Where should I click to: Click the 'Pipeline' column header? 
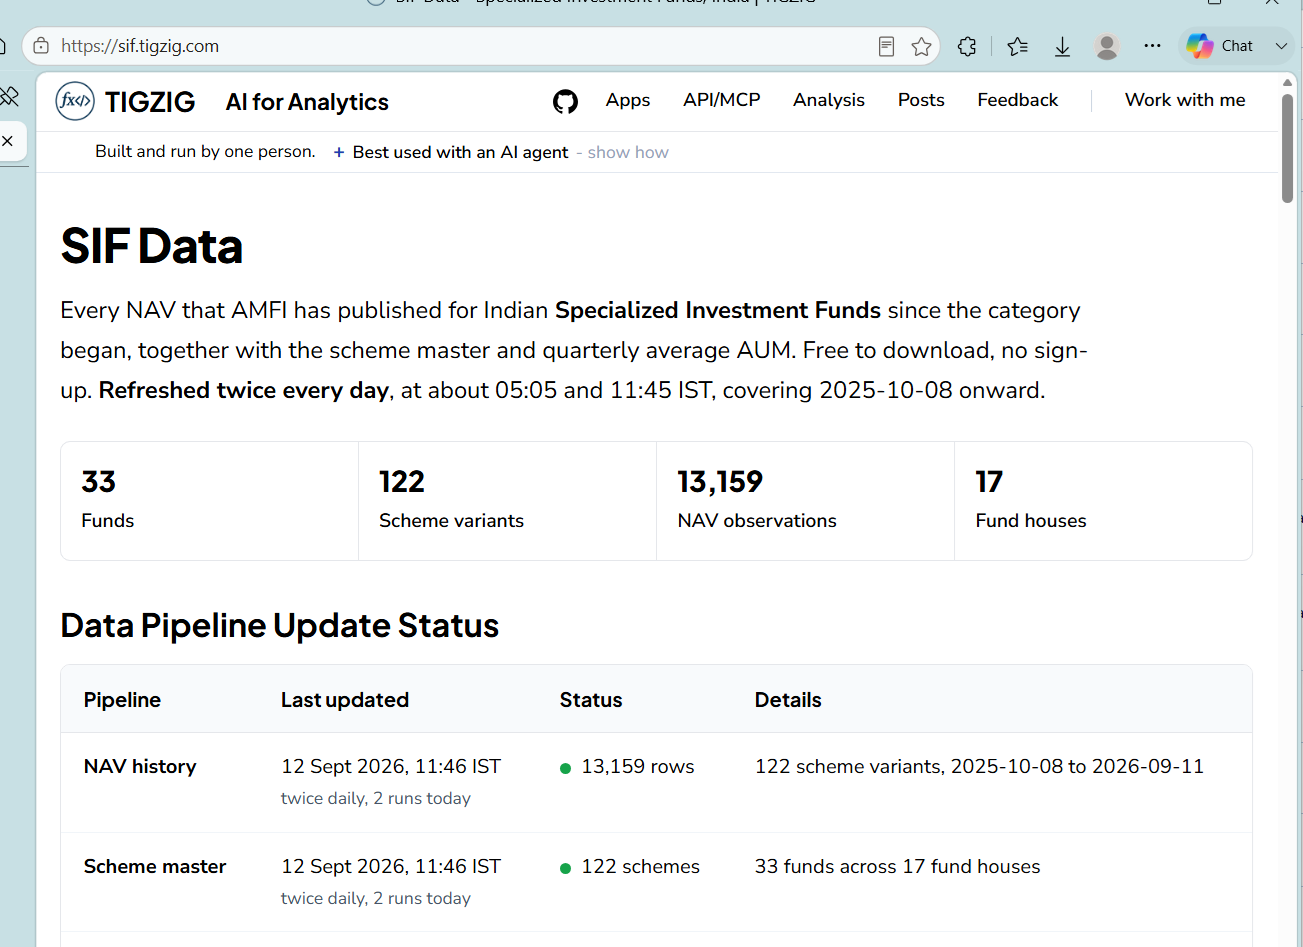[122, 700]
